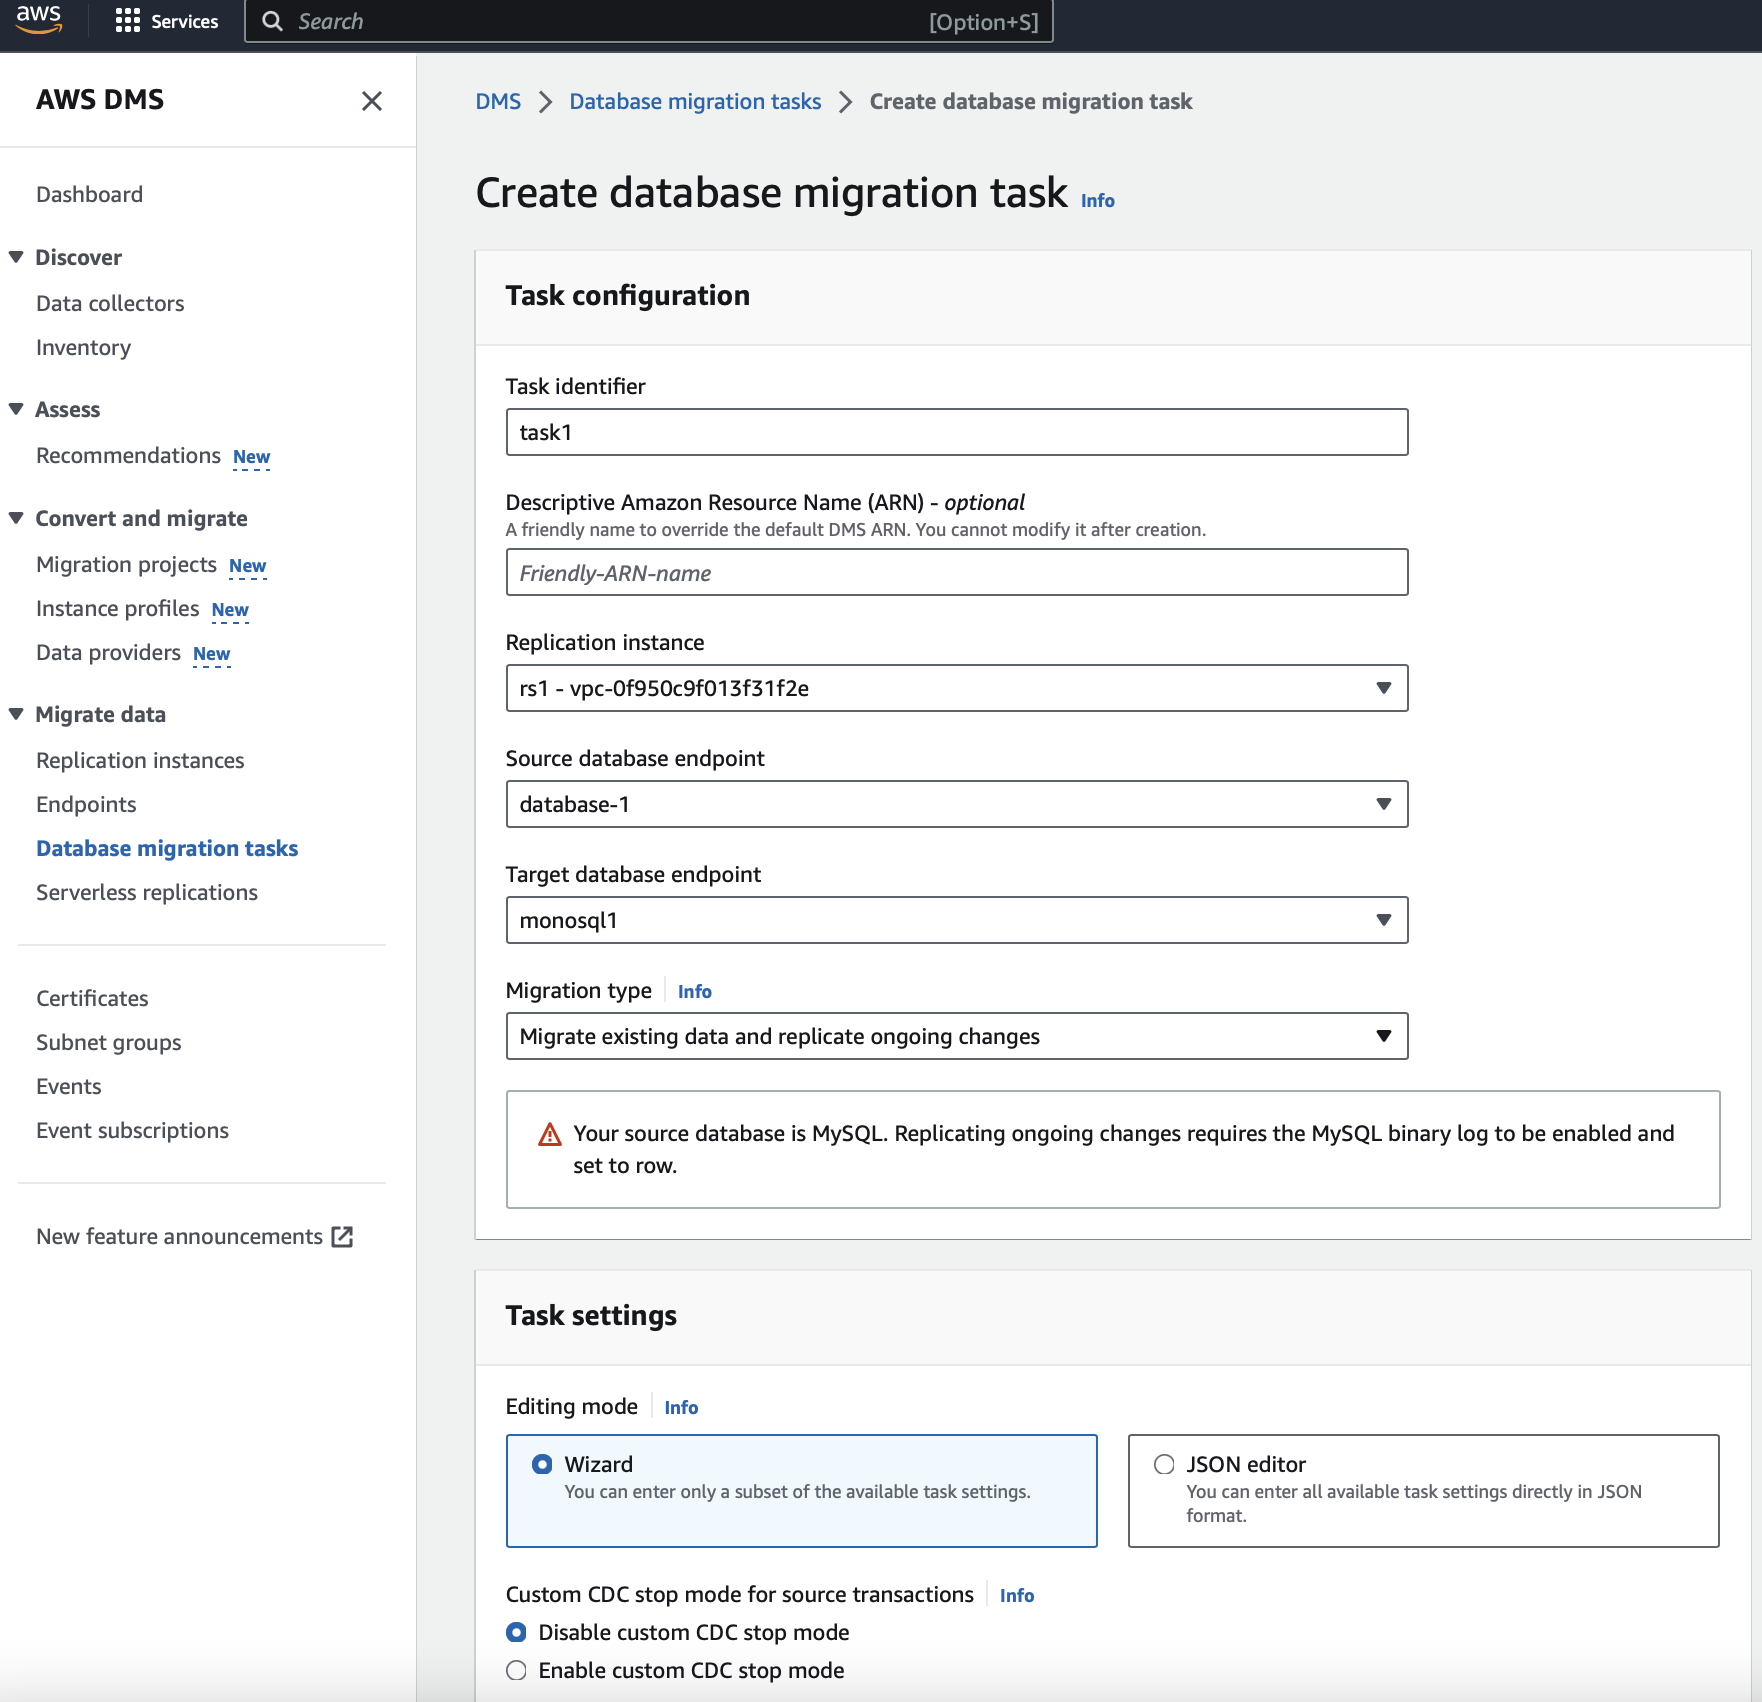Open Recommendations page
This screenshot has width=1762, height=1702.
(x=128, y=455)
